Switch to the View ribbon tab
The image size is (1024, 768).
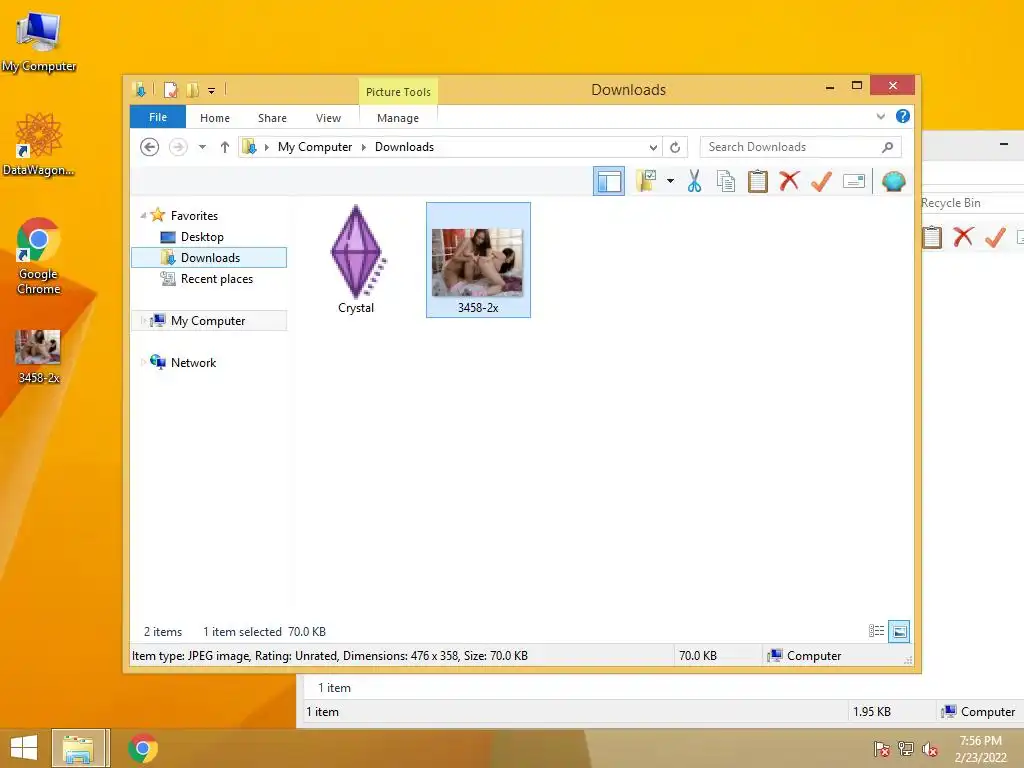[328, 118]
